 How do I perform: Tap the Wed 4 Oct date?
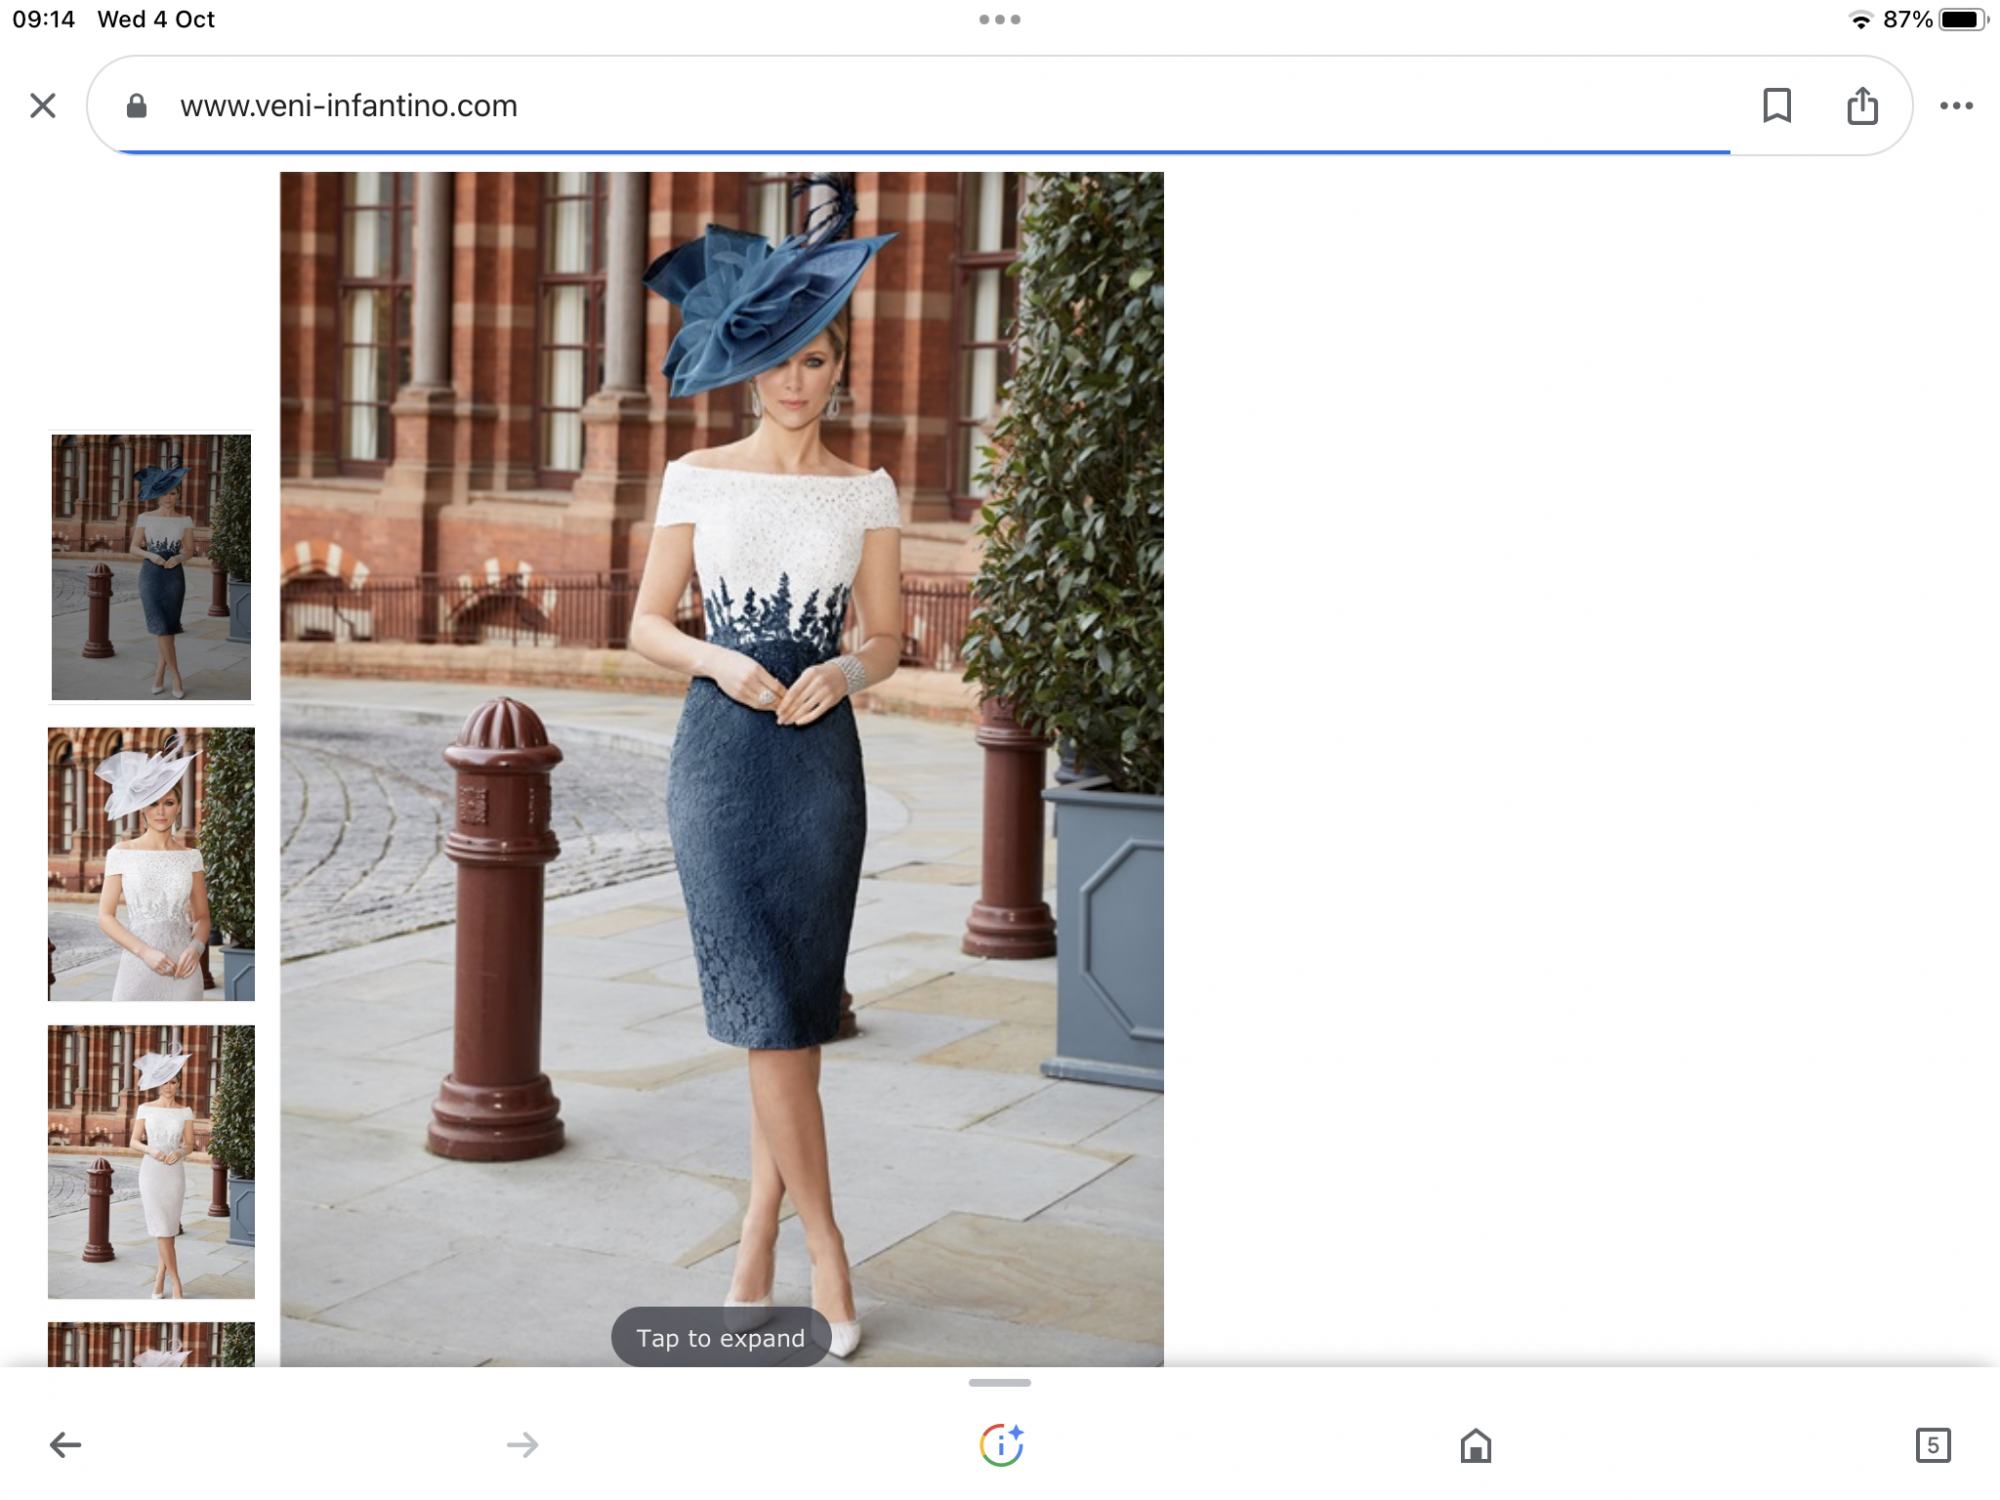pos(156,19)
